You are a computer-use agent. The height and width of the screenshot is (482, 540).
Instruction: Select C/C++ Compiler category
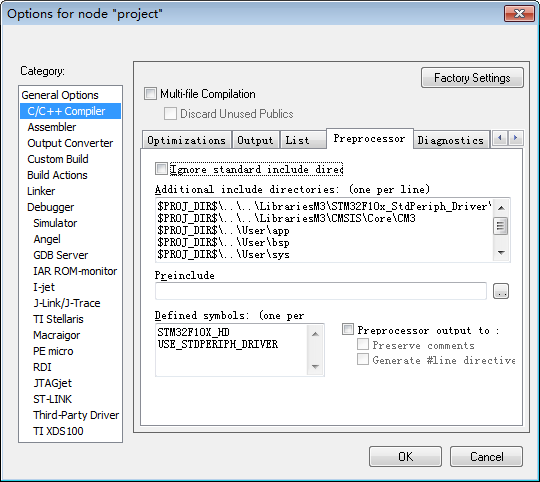70,111
